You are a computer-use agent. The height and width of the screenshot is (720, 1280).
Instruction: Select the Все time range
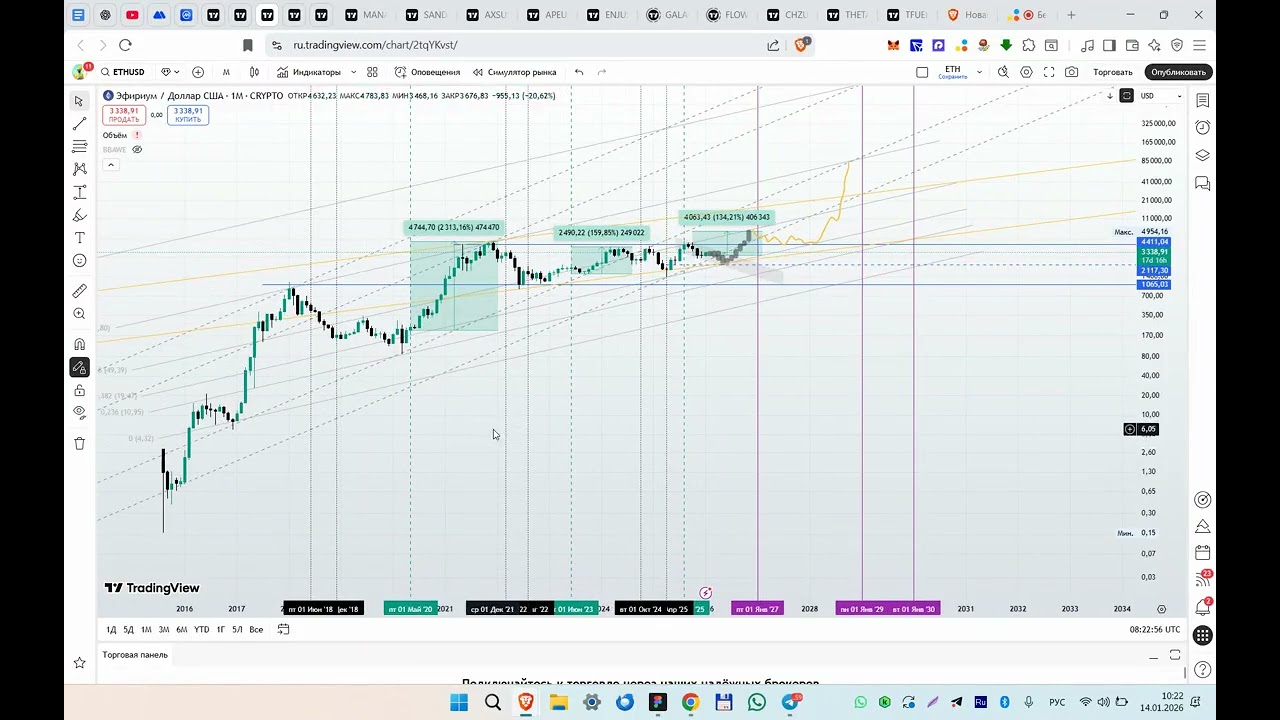(256, 629)
